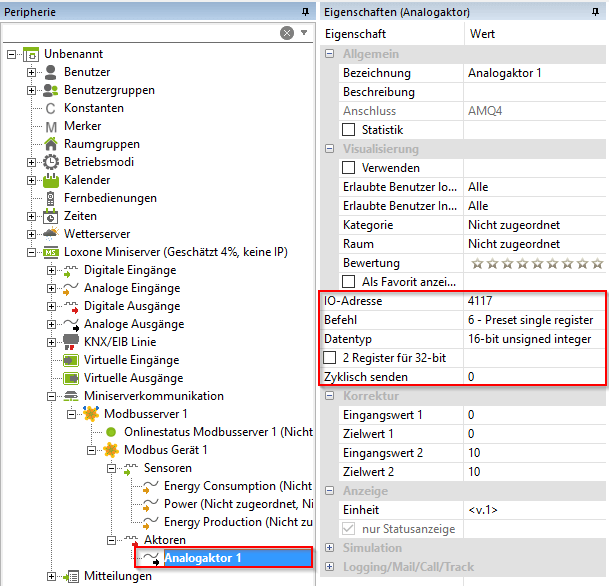The width and height of the screenshot is (609, 586).
Task: Enable 2 Register für 32-bit
Action: (x=331, y=358)
